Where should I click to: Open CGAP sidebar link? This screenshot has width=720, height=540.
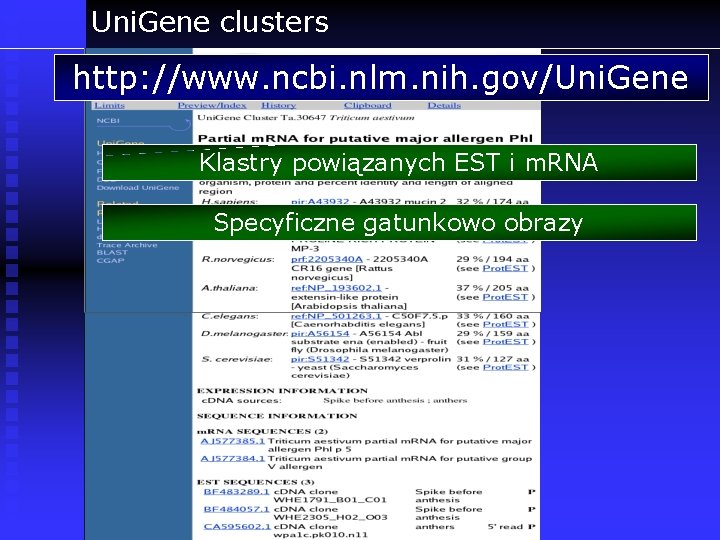click(x=110, y=260)
